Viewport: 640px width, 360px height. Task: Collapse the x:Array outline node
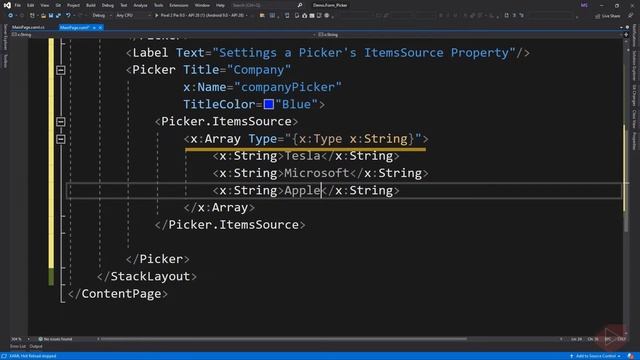60,139
